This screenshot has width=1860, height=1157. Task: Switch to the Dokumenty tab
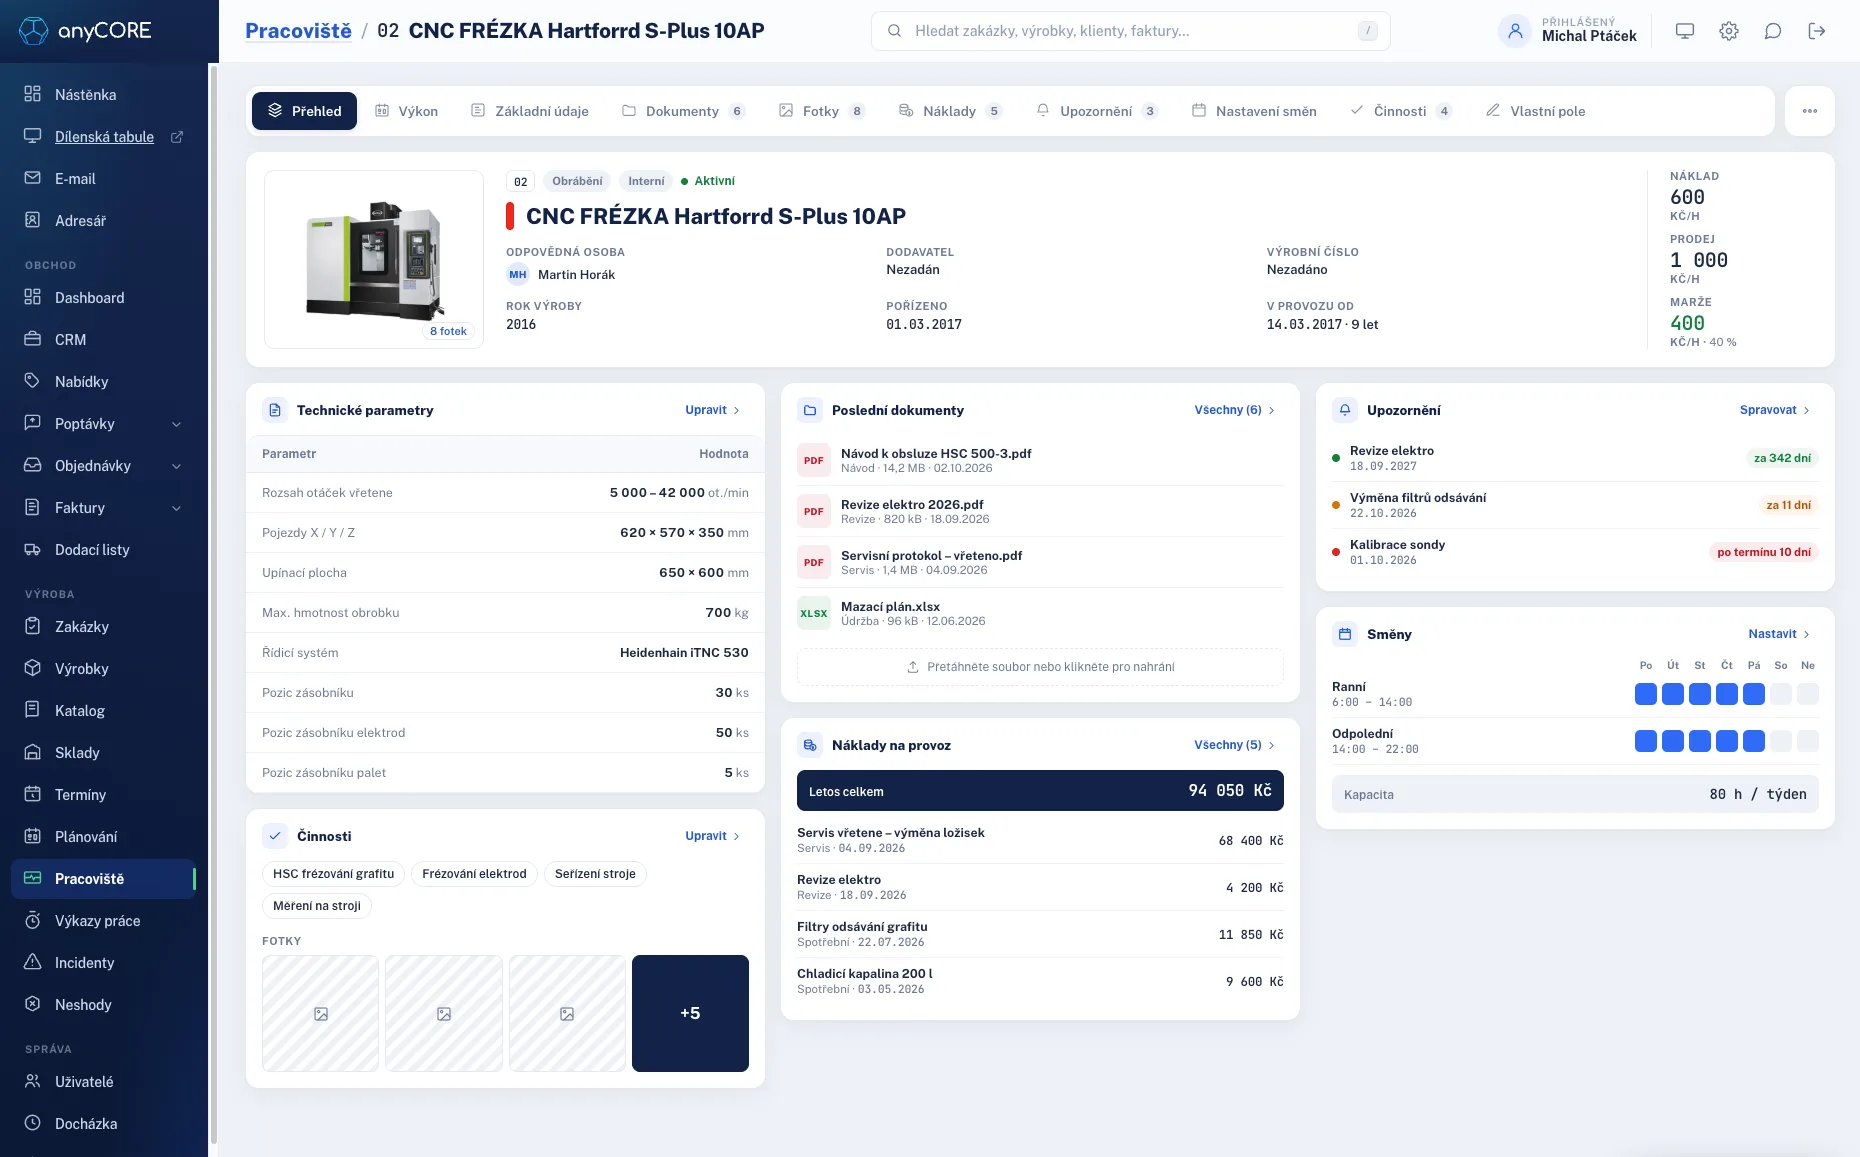click(683, 111)
